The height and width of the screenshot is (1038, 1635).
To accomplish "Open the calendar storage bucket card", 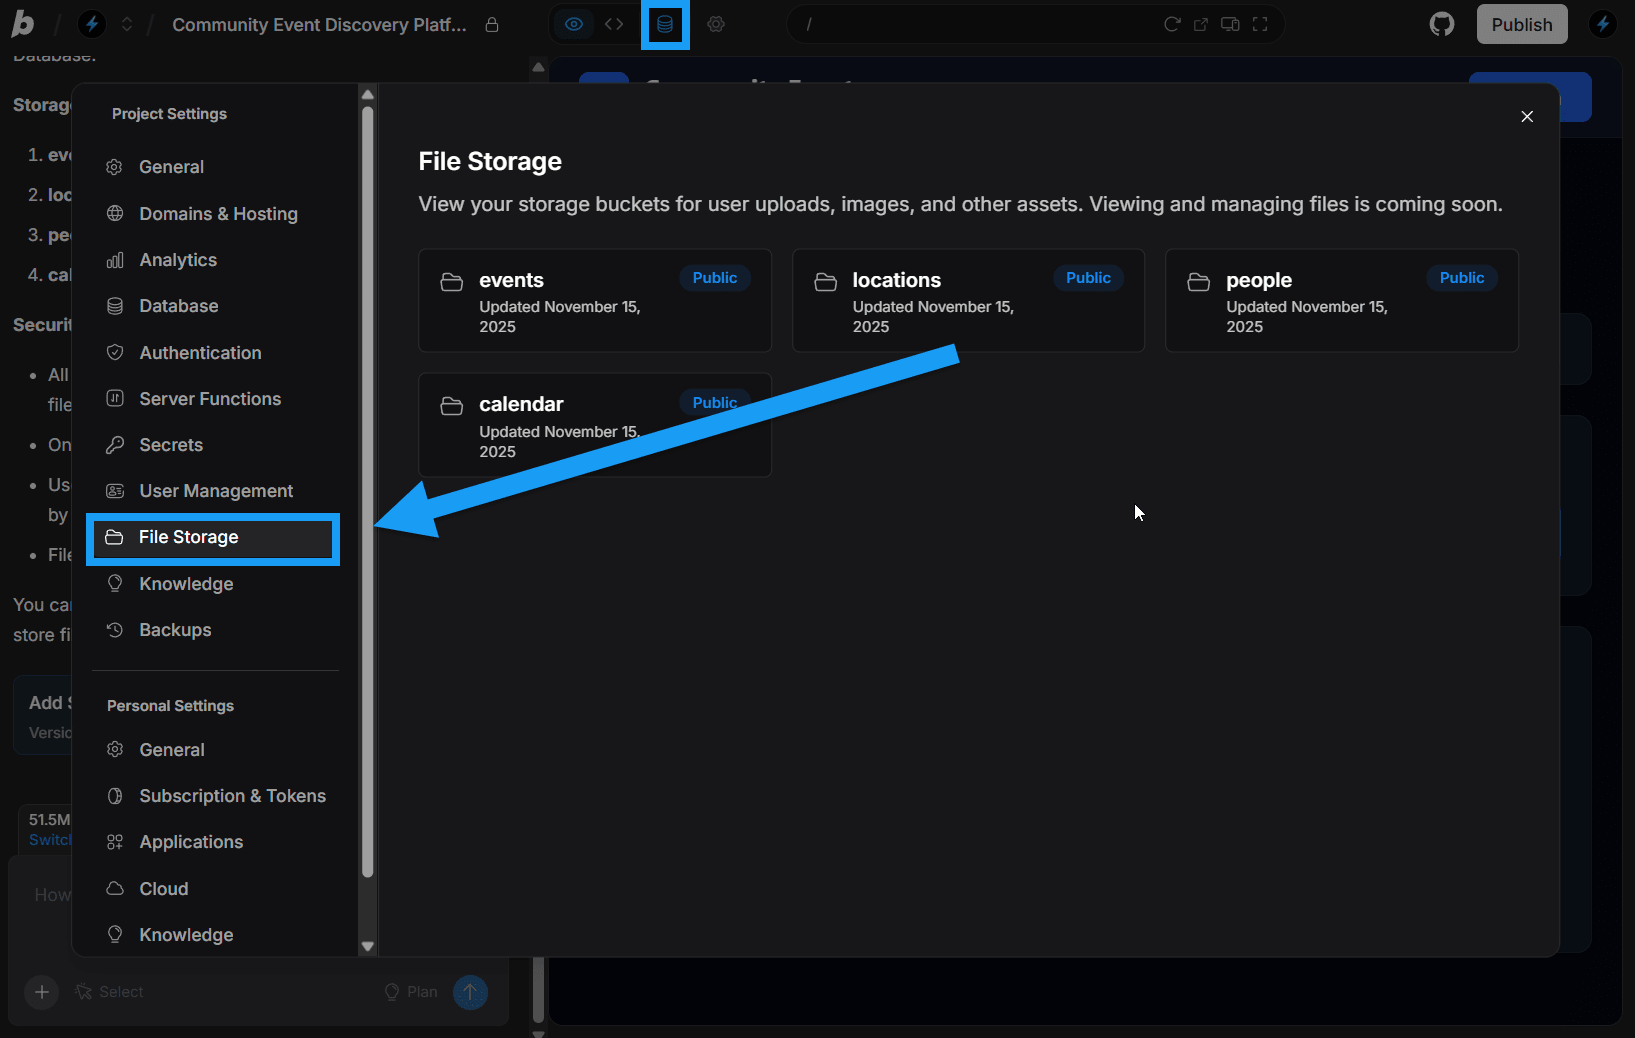I will coord(594,425).
